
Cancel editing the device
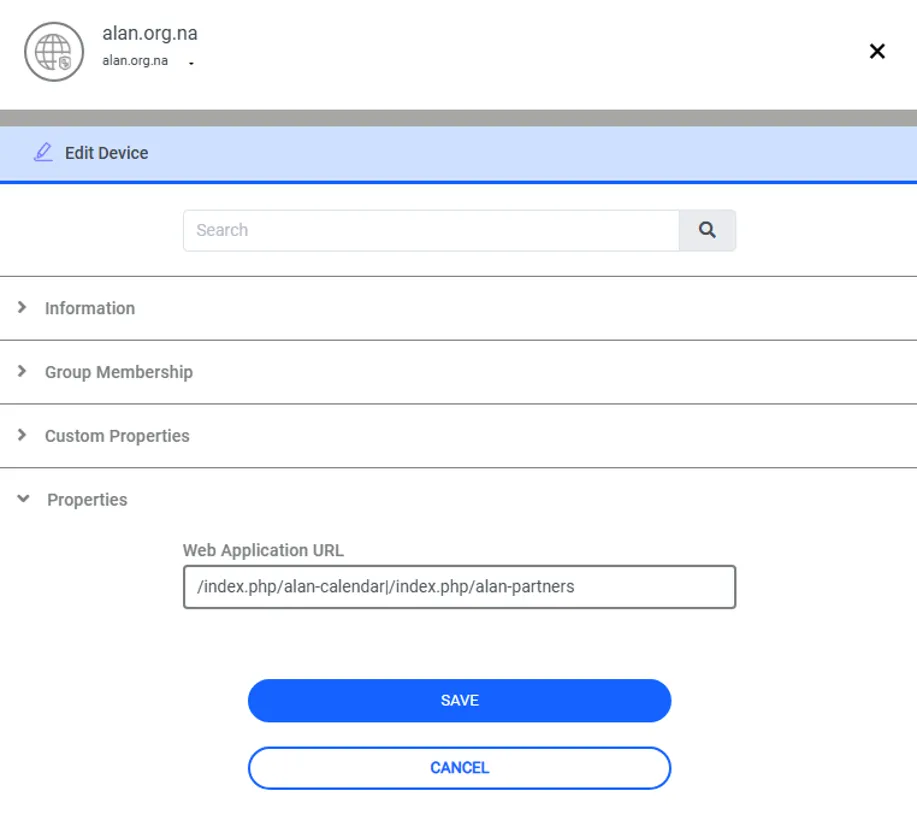pyautogui.click(x=459, y=768)
